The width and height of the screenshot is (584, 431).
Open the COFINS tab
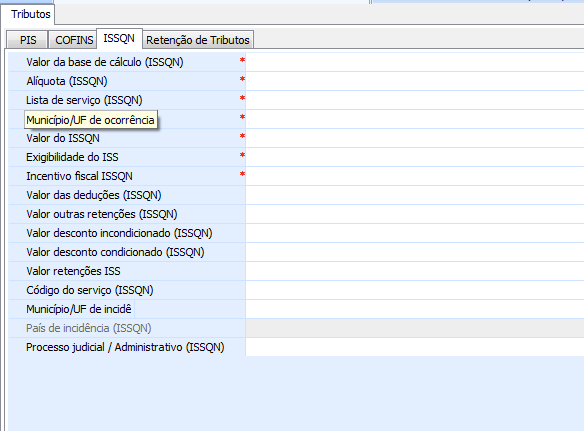73,40
